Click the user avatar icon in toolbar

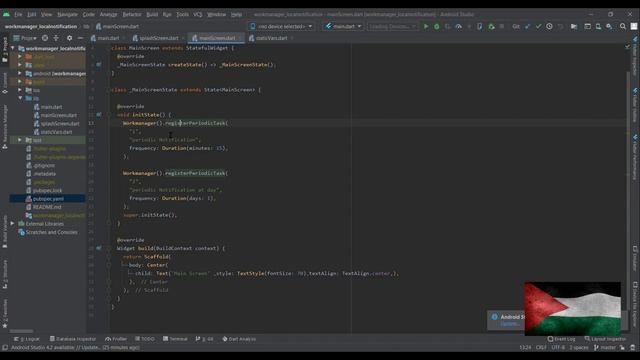(634, 27)
